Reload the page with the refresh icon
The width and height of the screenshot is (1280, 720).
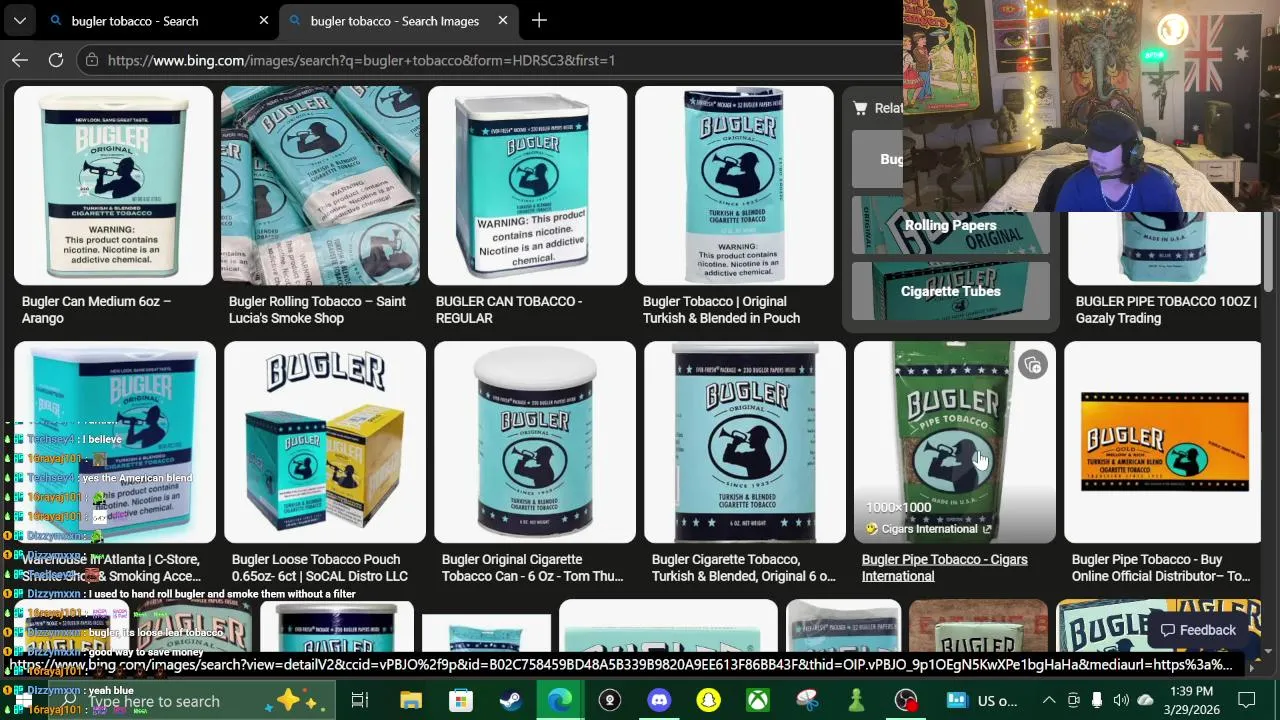(56, 60)
